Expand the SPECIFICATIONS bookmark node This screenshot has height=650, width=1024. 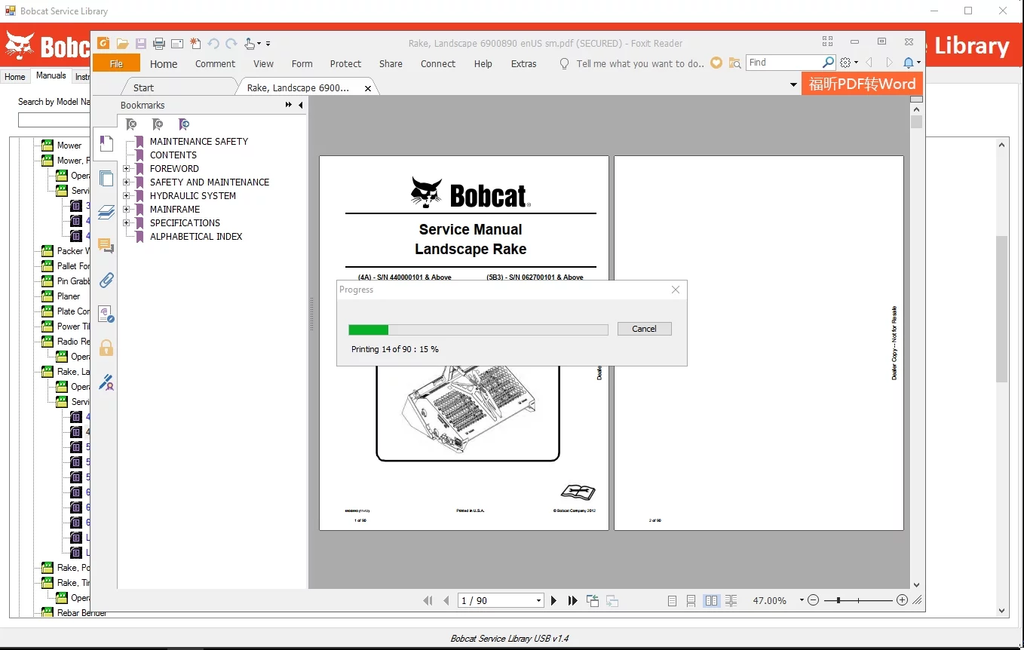tap(127, 223)
